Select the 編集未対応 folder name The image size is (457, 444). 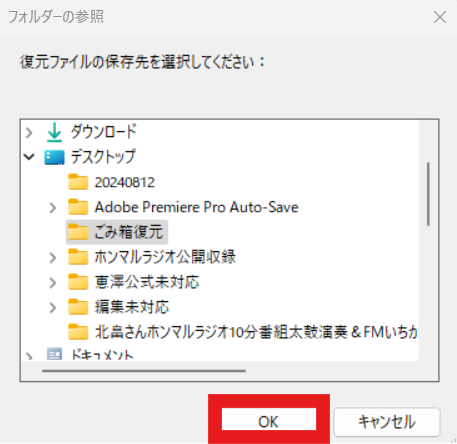[x=132, y=307]
